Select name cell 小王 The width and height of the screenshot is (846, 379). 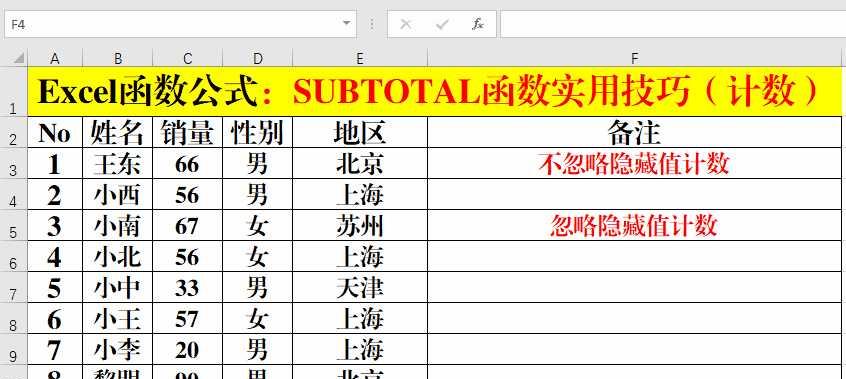(118, 319)
